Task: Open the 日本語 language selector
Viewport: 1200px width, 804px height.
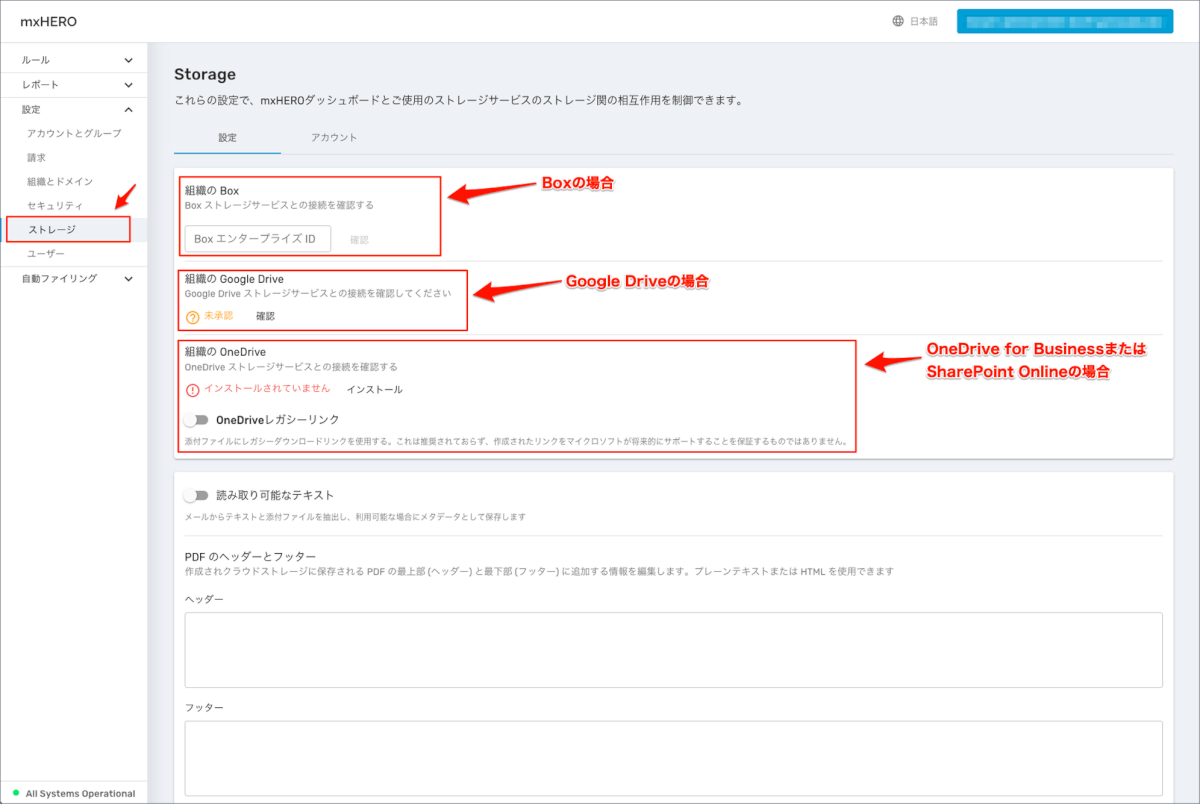Action: [x=915, y=21]
